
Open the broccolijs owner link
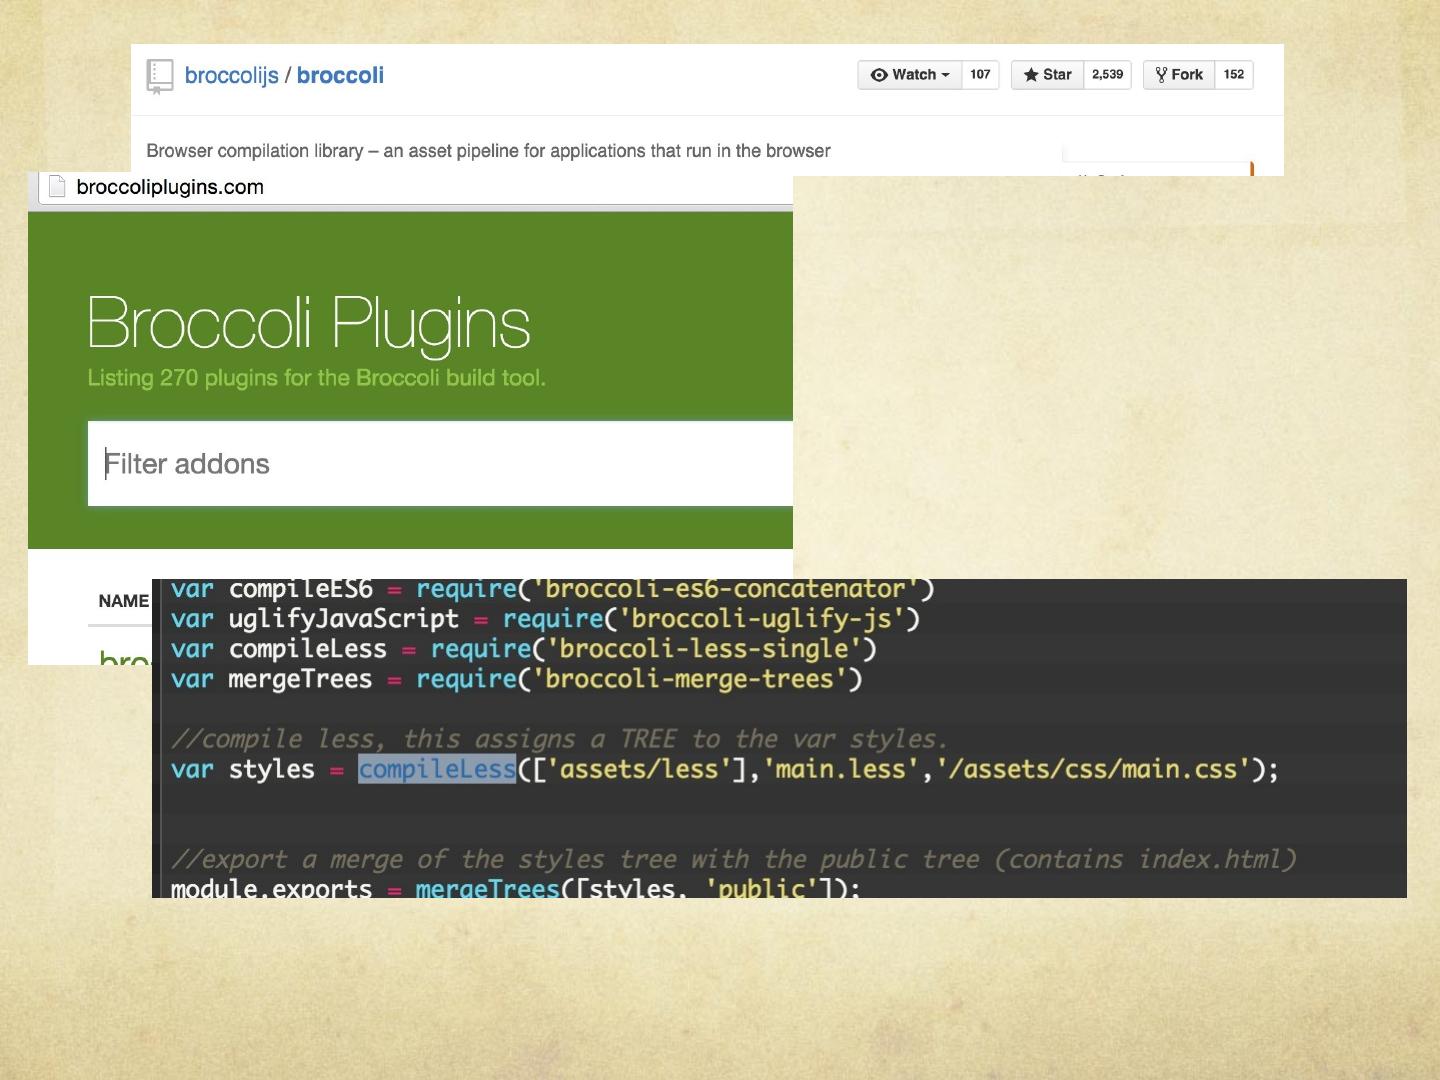[231, 76]
